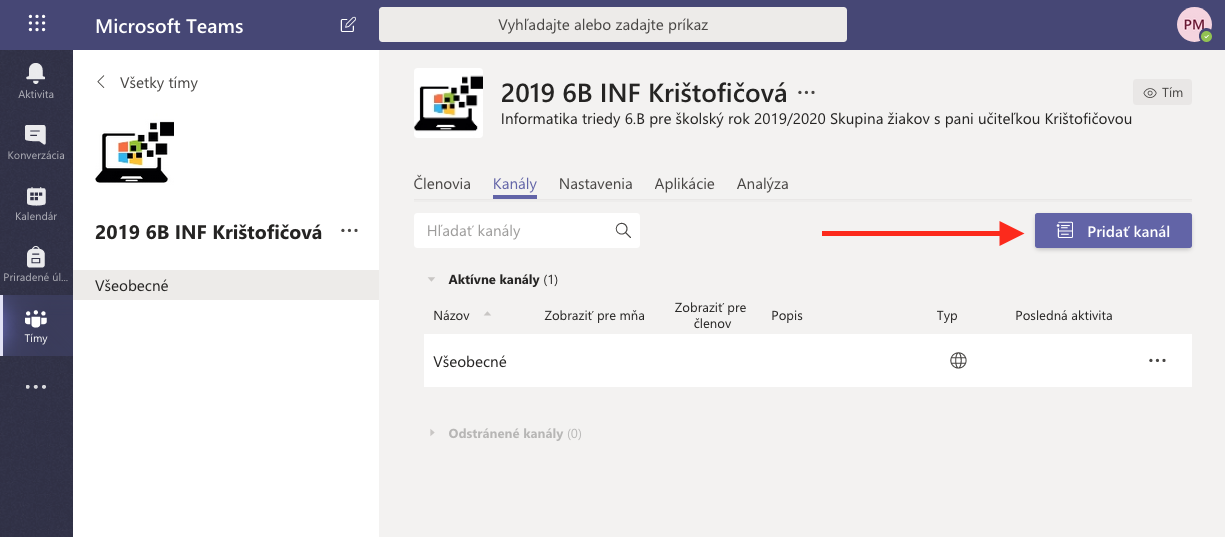Open Priradené úlohy assignments icon
Screen dimensions: 1225x537
(36, 264)
